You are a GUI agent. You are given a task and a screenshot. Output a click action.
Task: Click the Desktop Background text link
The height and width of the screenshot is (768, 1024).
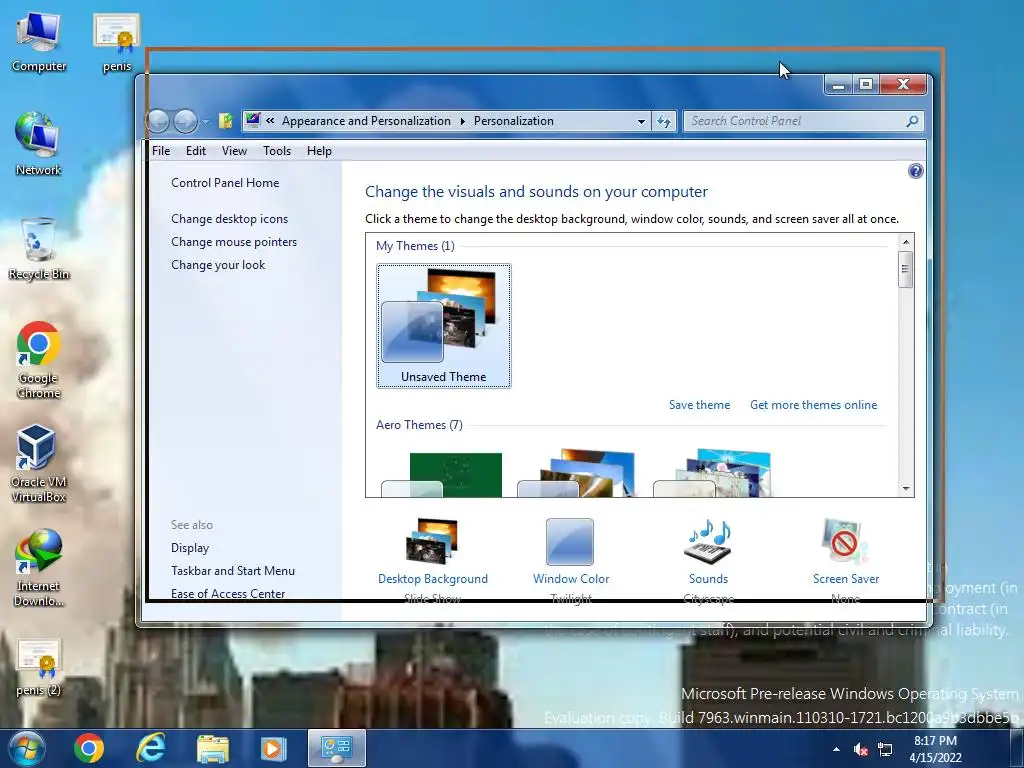[x=432, y=579]
